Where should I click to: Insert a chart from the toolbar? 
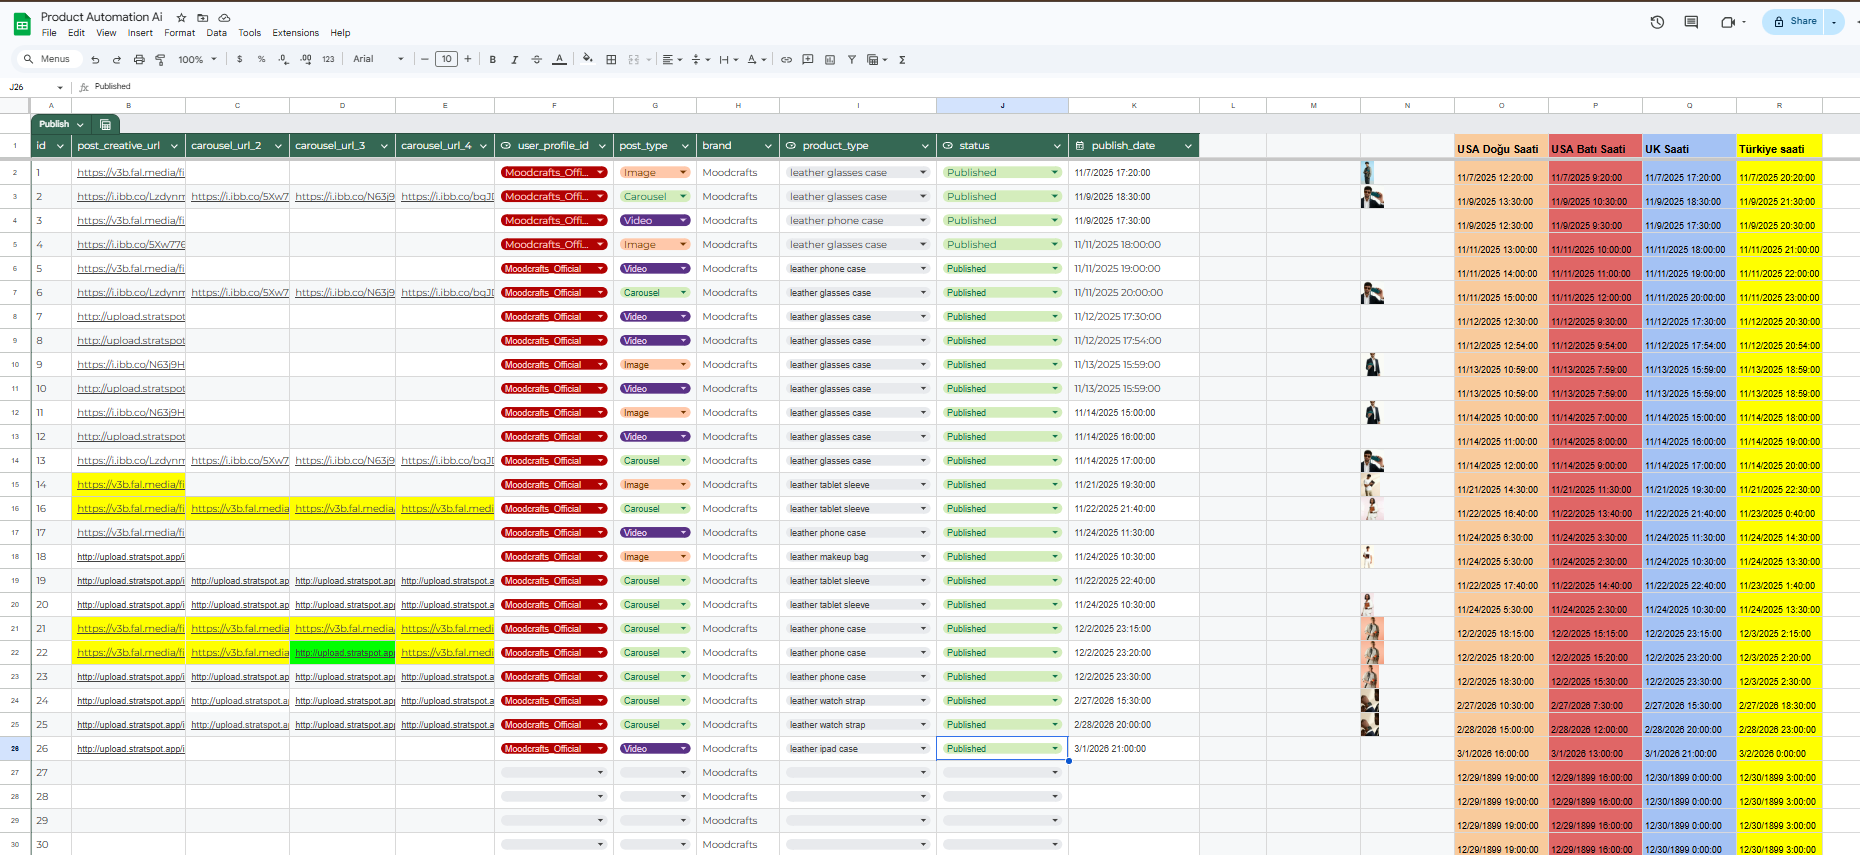[830, 60]
